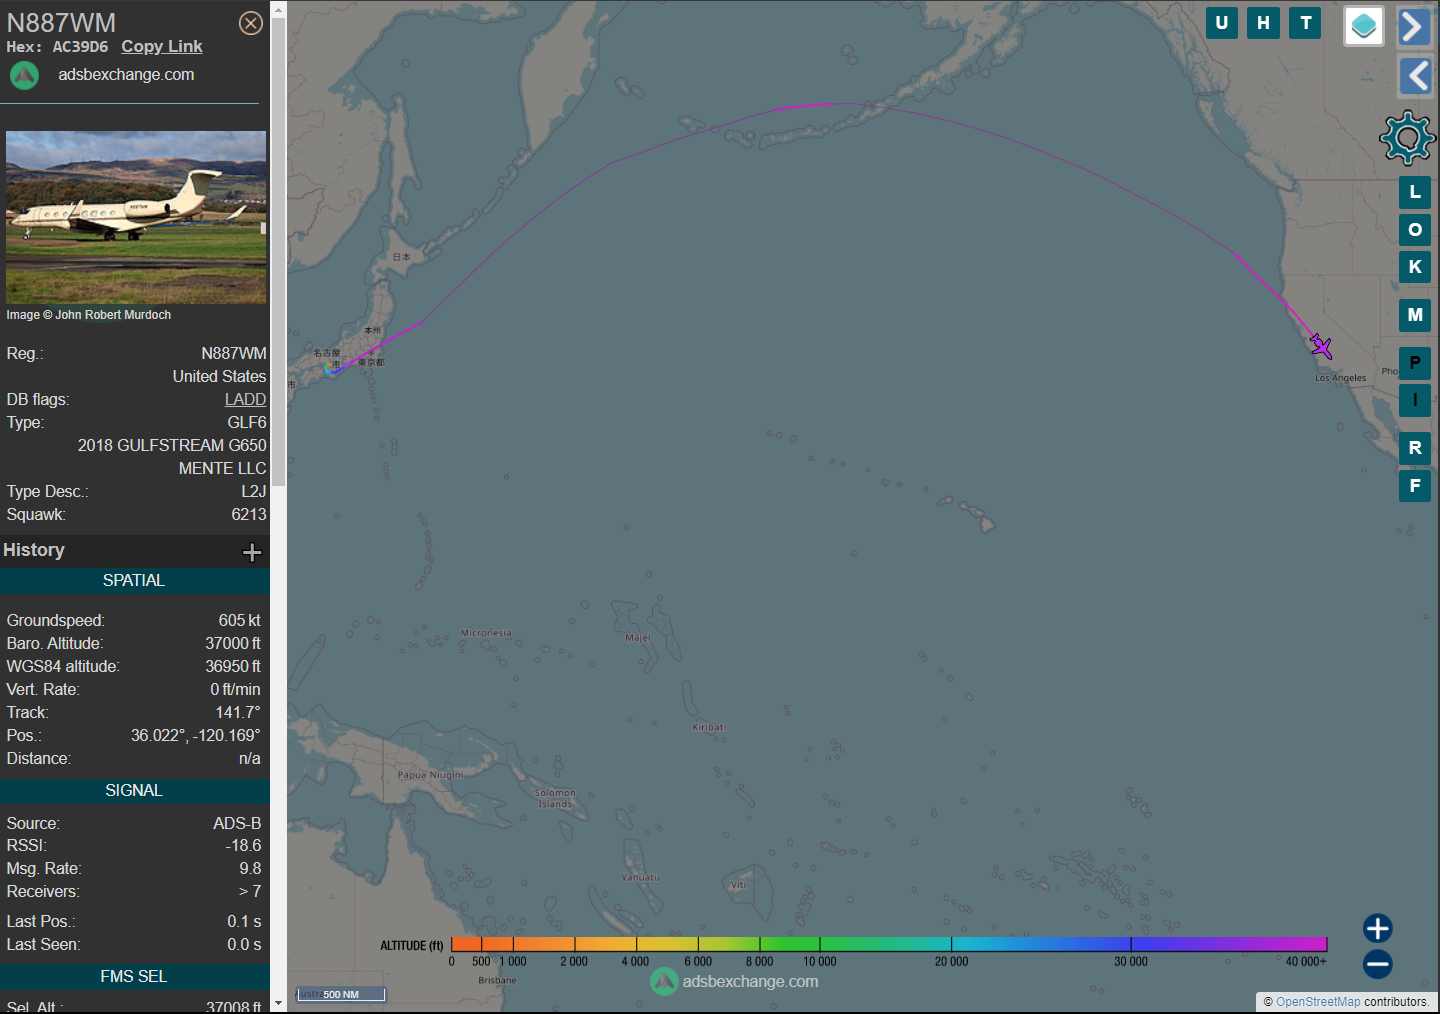Click the Los Angeles map label

click(1340, 378)
